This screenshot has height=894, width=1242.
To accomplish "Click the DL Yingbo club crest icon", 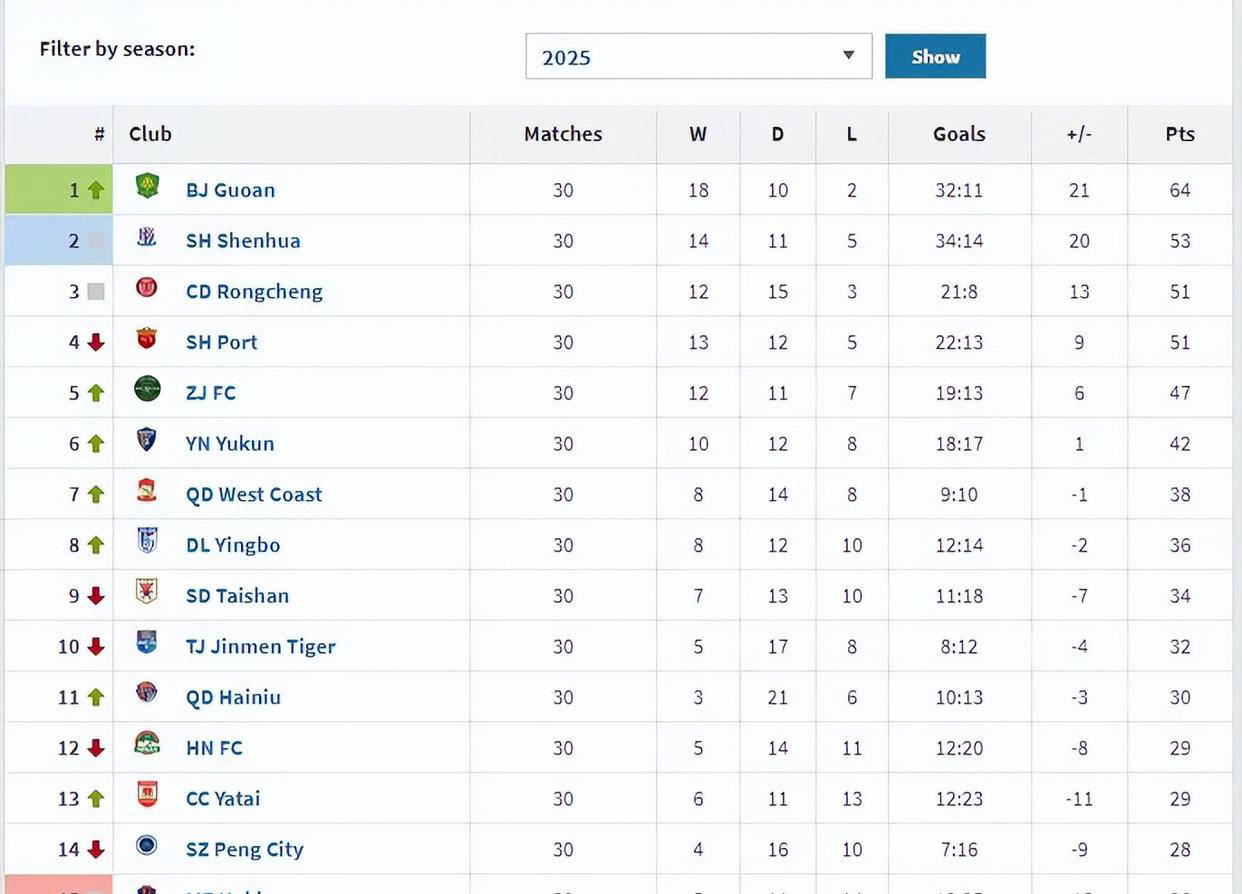I will [147, 541].
